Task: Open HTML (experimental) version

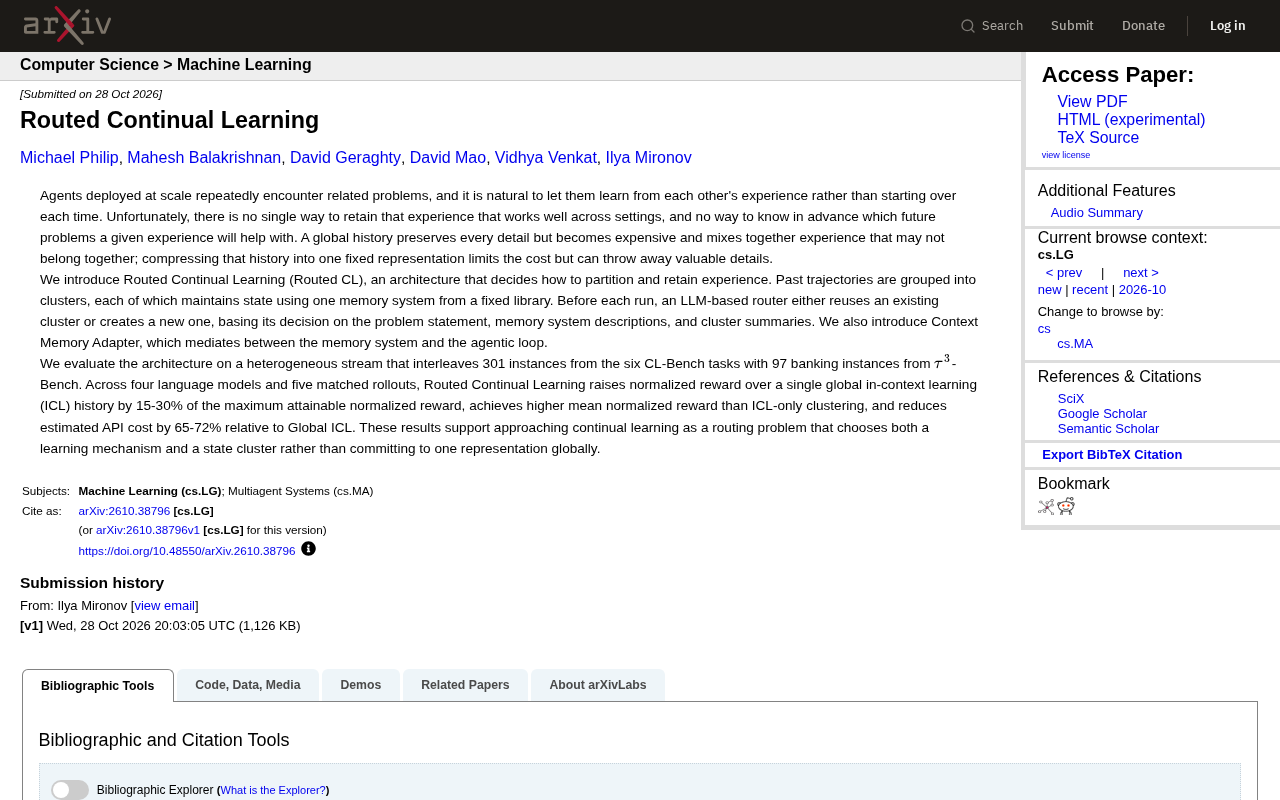Action: [1131, 120]
